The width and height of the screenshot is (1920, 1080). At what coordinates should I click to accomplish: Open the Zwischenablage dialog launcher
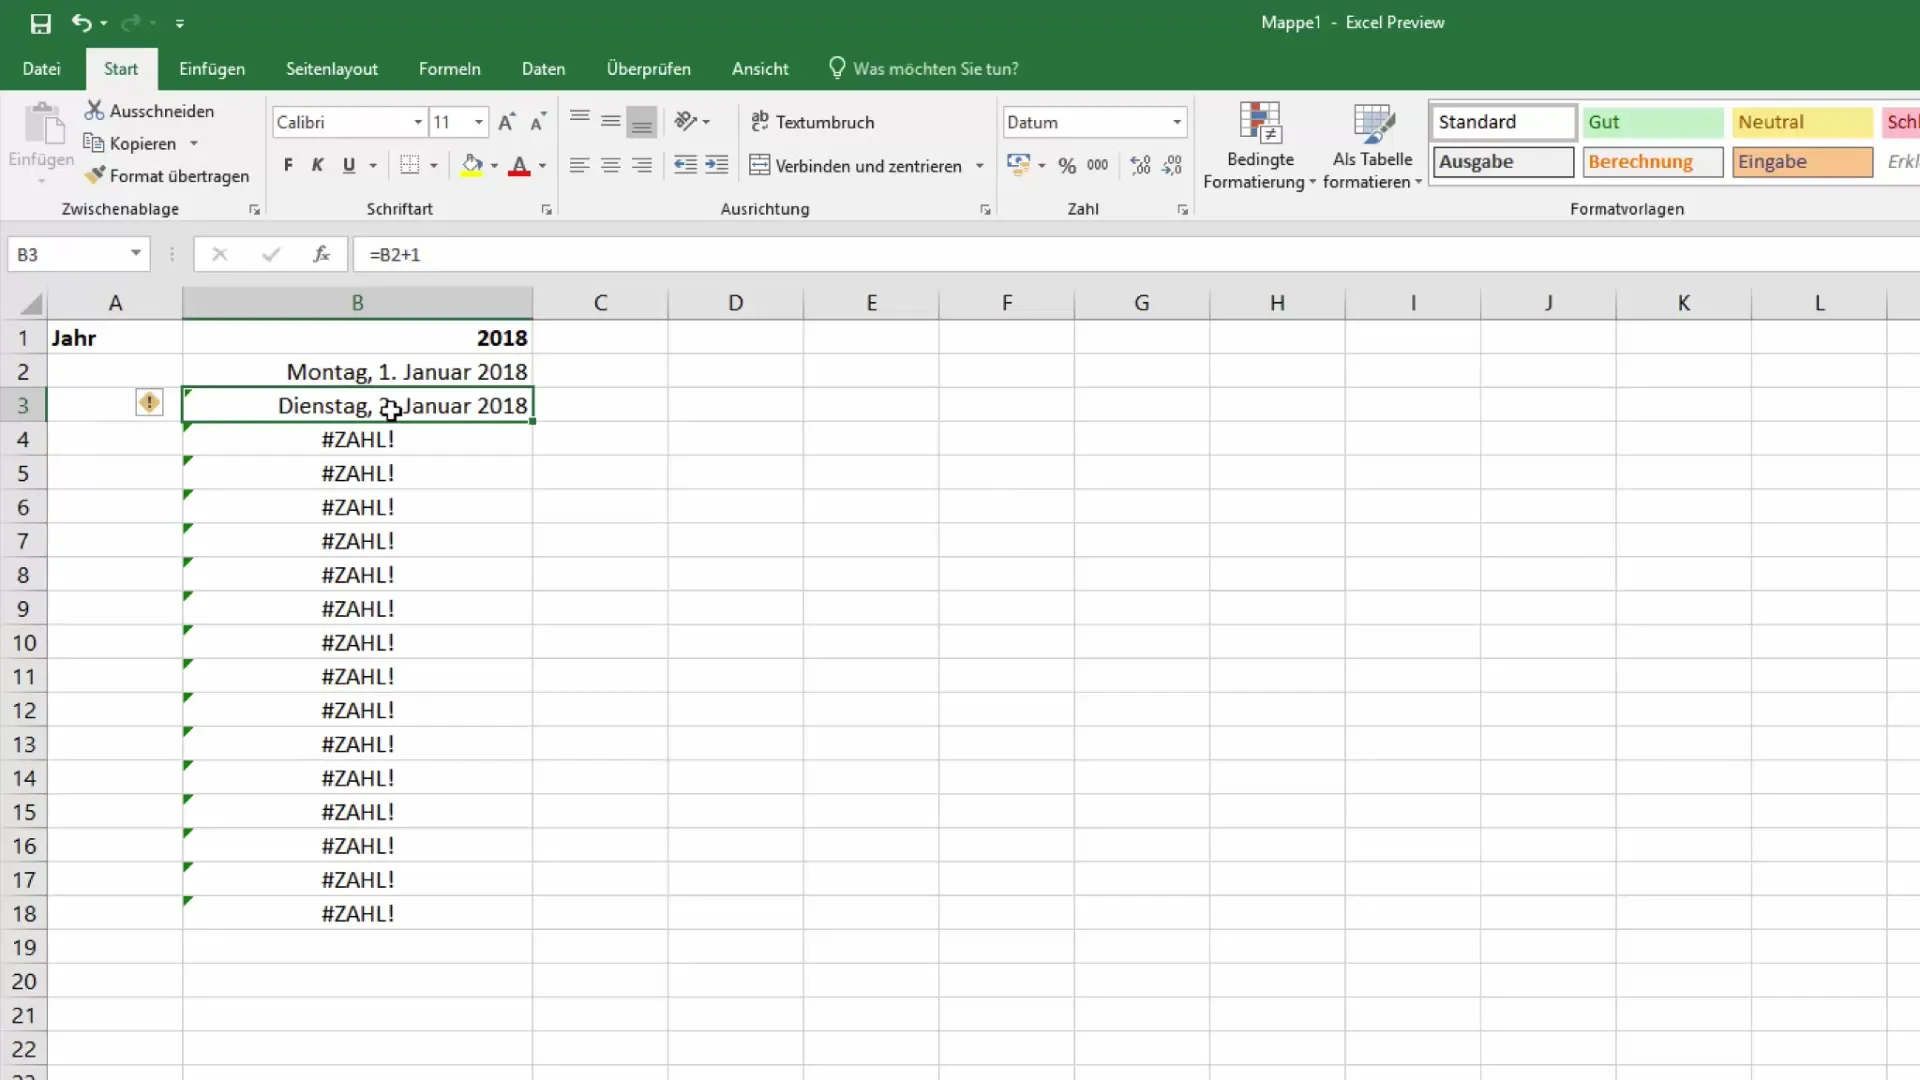click(x=254, y=210)
